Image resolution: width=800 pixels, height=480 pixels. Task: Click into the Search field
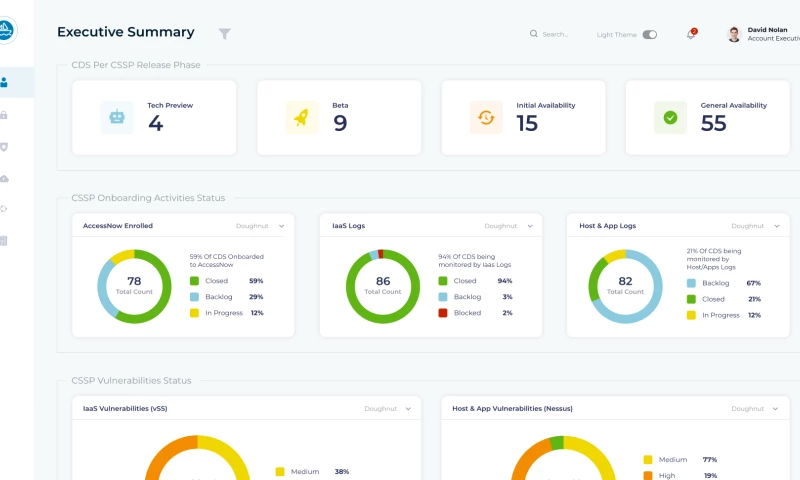tap(555, 35)
